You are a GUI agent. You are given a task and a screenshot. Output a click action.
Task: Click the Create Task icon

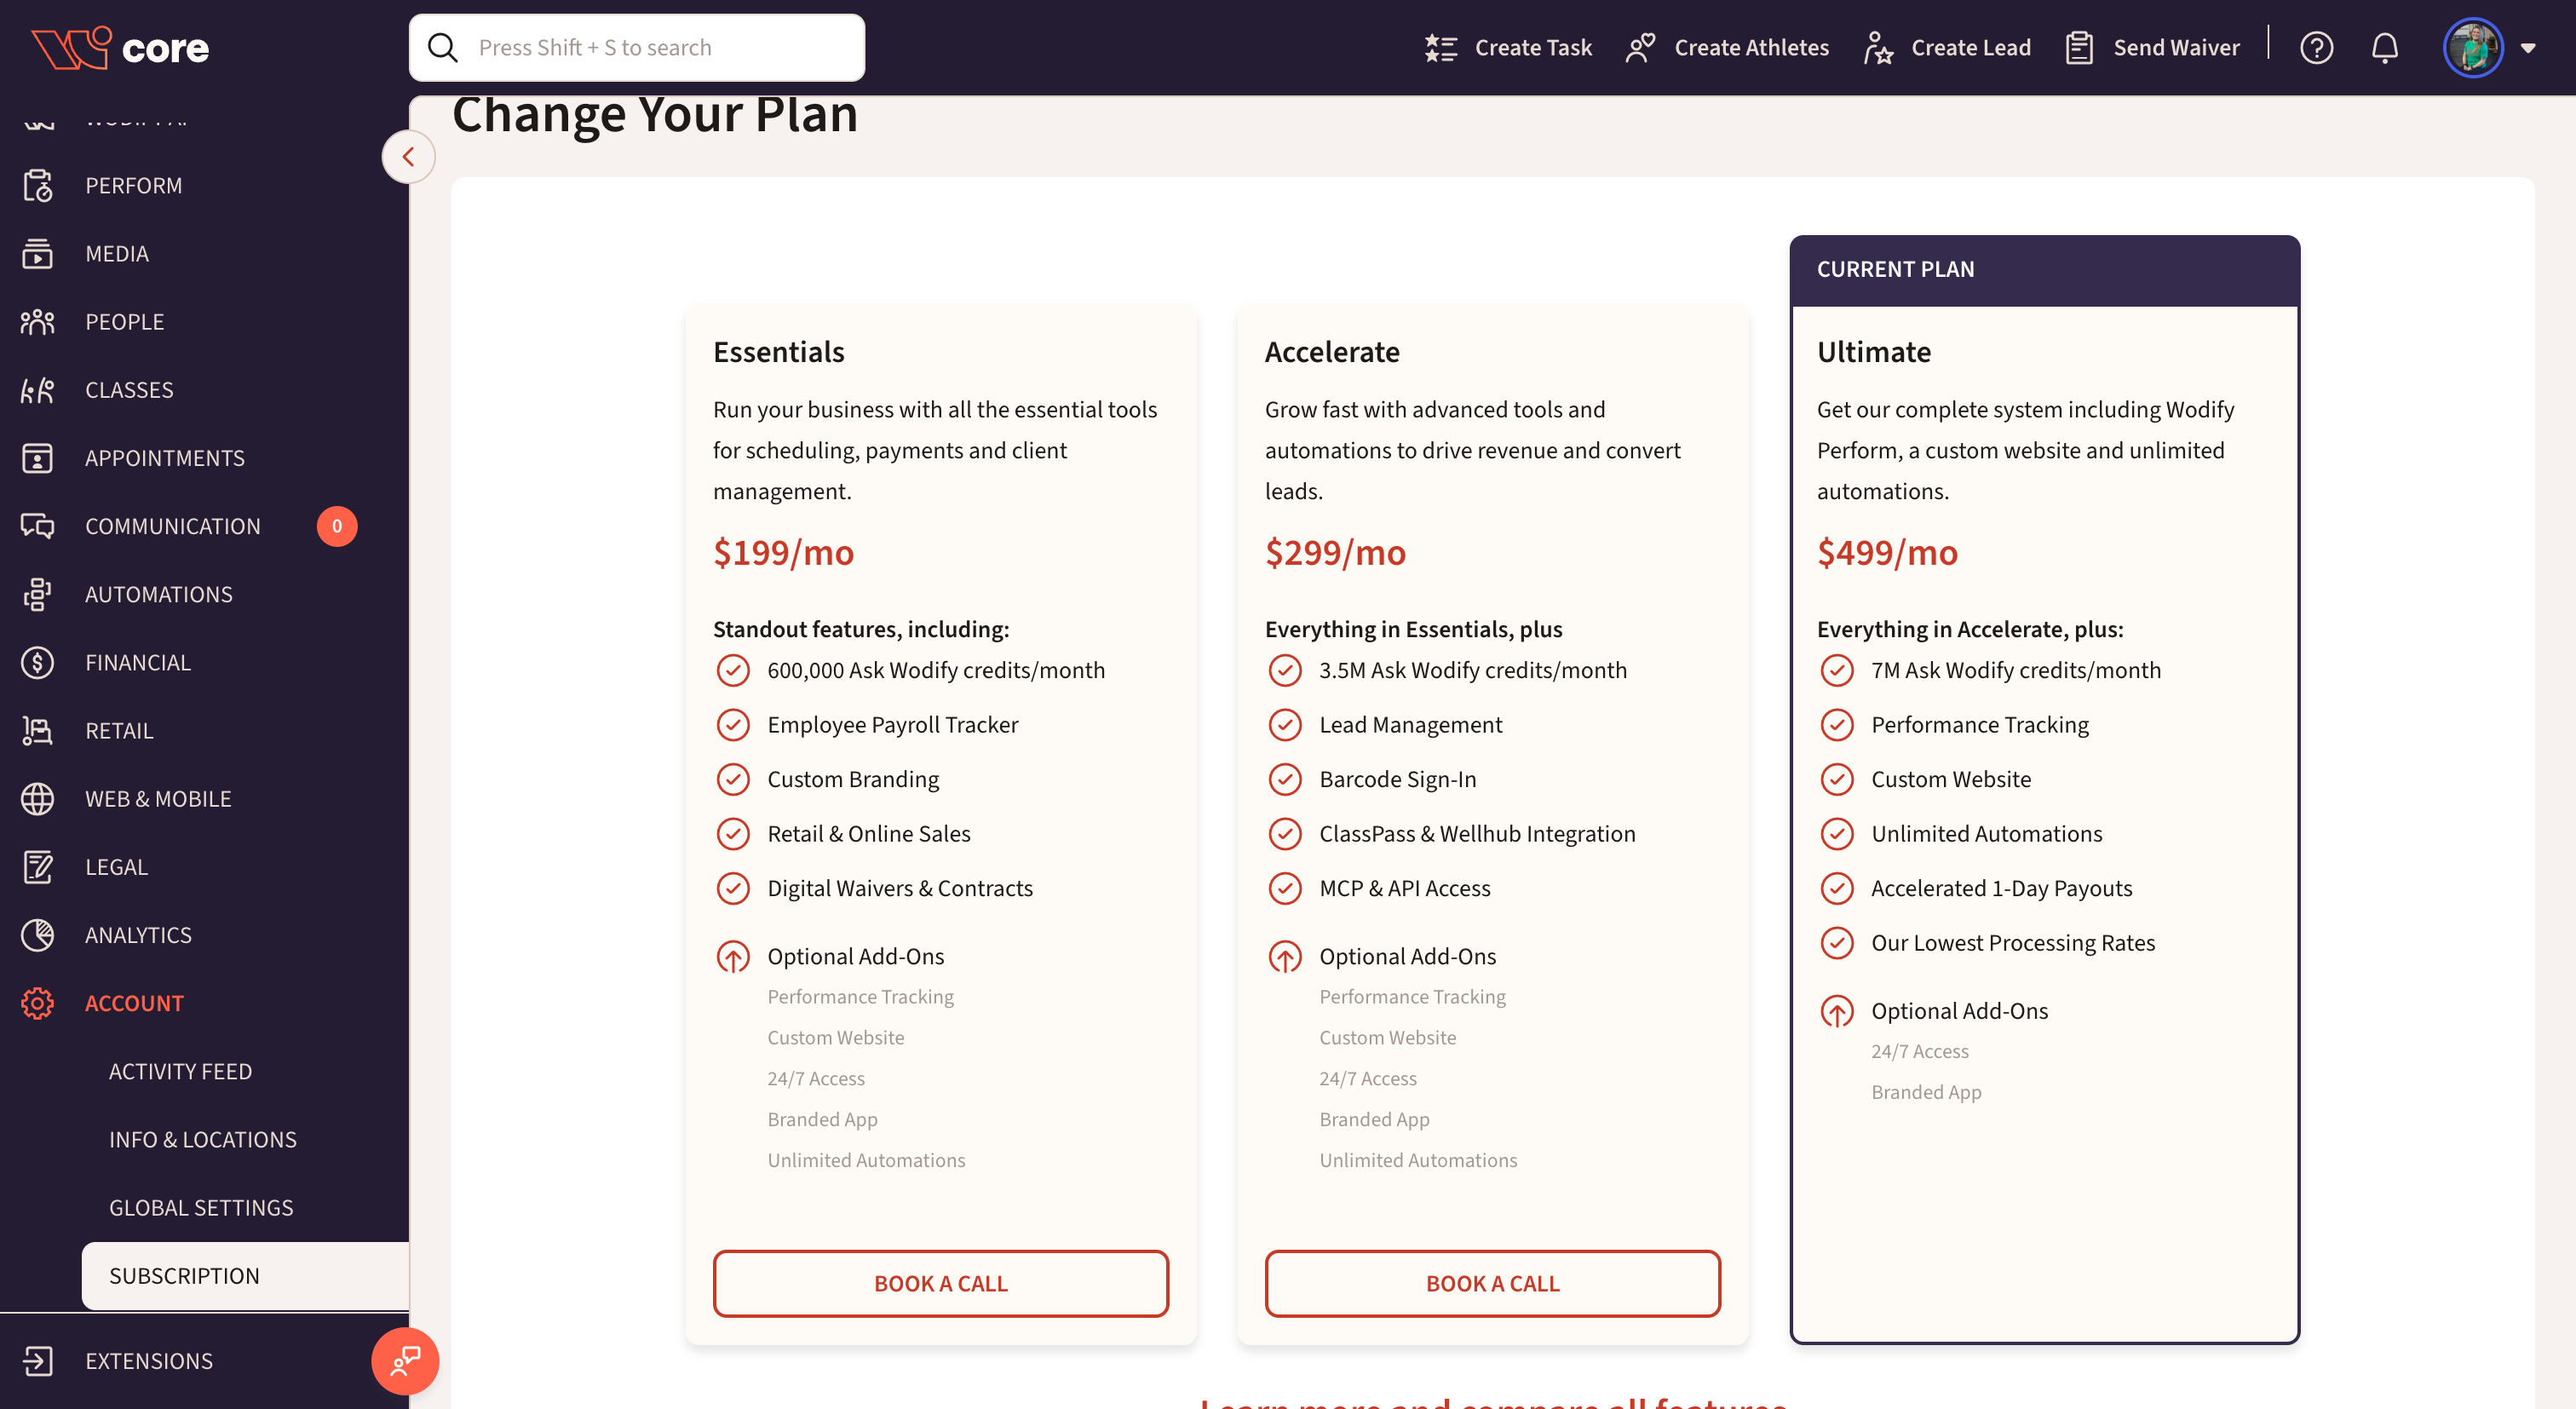[x=1440, y=47]
